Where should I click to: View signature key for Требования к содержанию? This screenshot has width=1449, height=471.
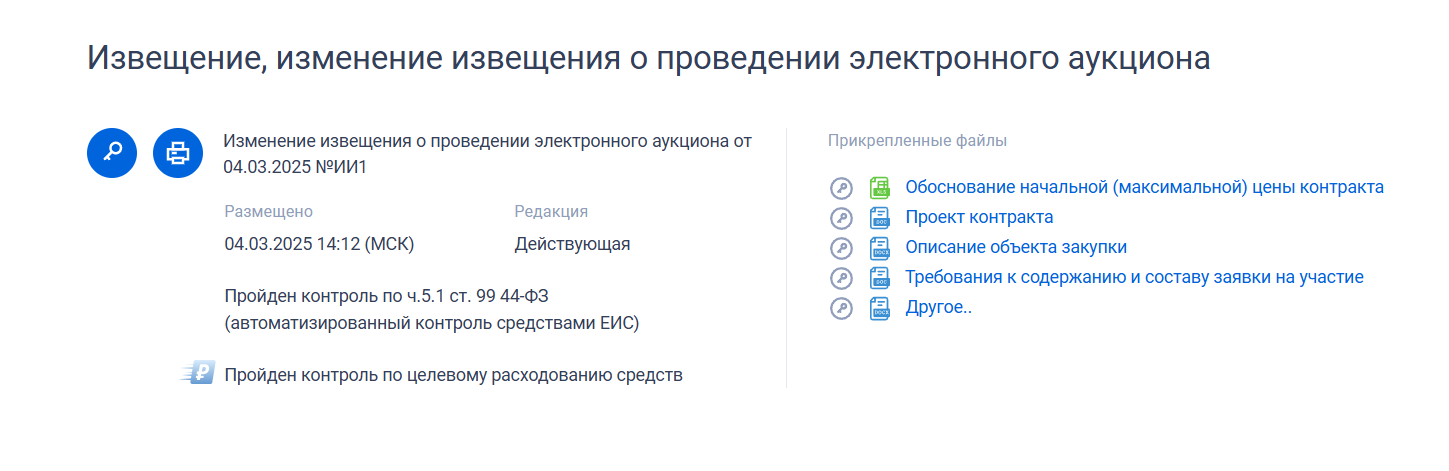click(841, 278)
